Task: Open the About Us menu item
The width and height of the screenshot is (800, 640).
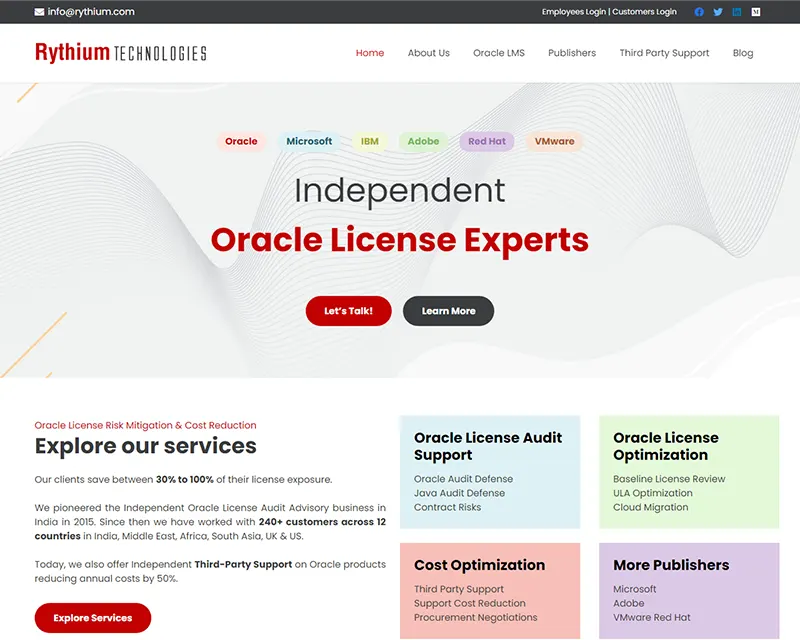Action: pyautogui.click(x=429, y=53)
